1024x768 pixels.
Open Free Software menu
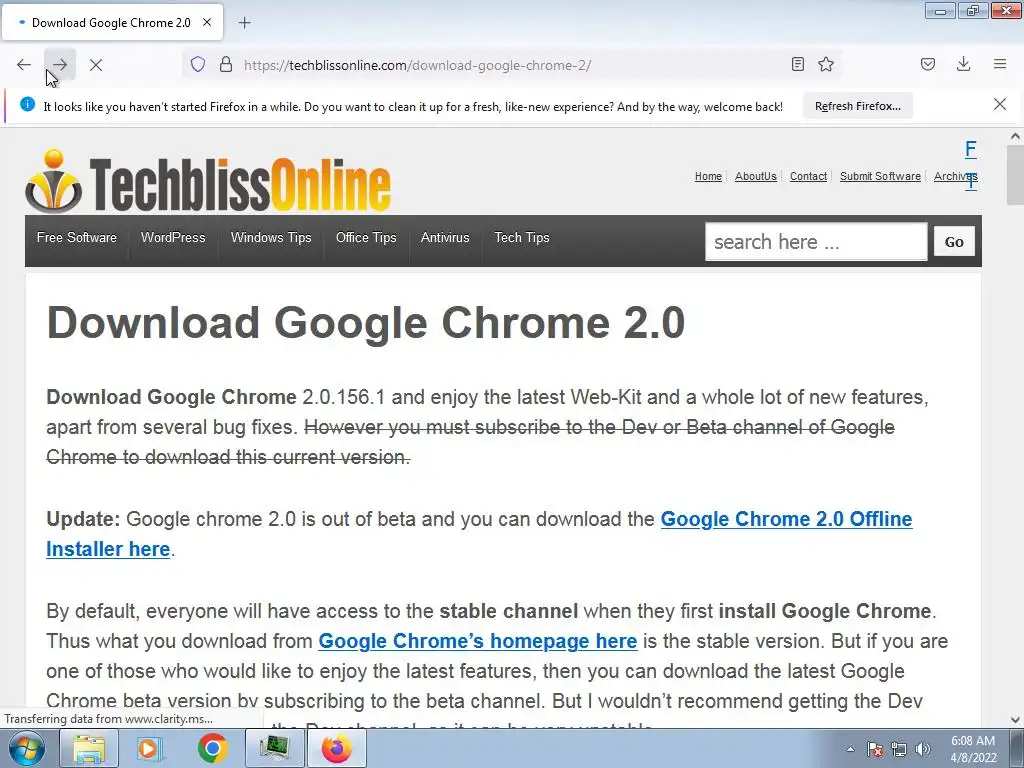pos(76,238)
